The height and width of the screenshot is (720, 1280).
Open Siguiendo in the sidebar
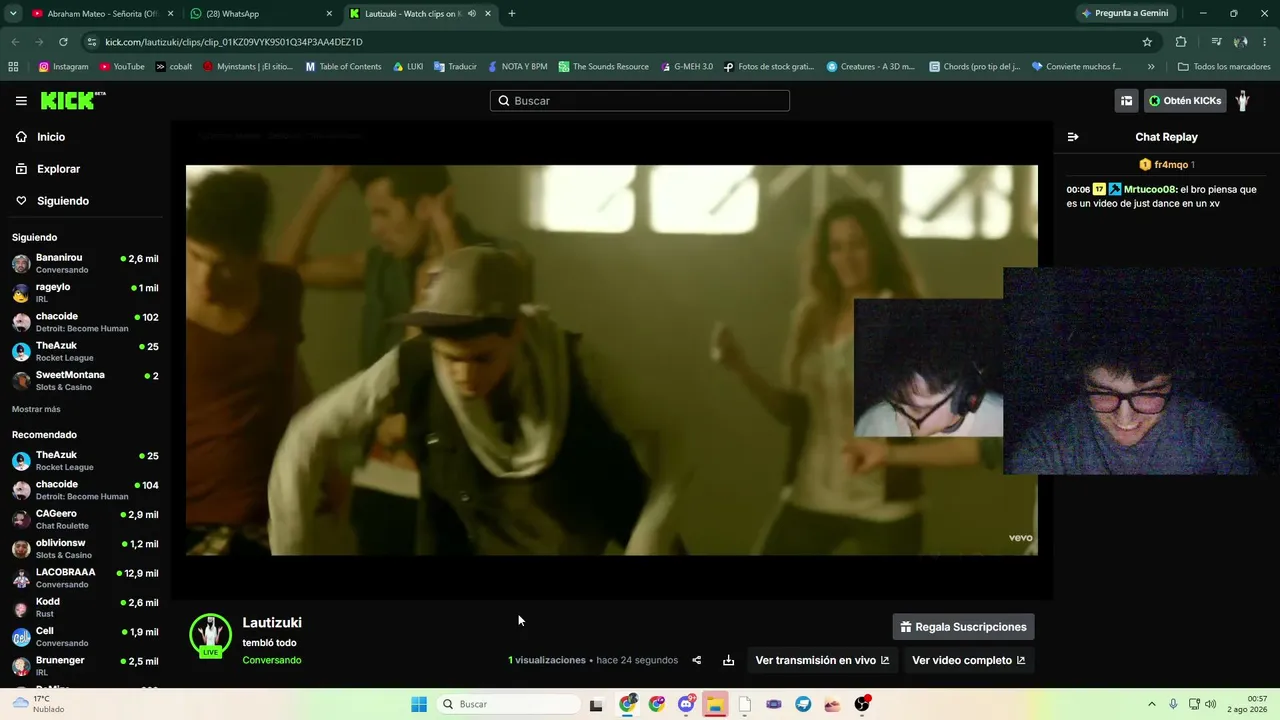click(x=63, y=201)
